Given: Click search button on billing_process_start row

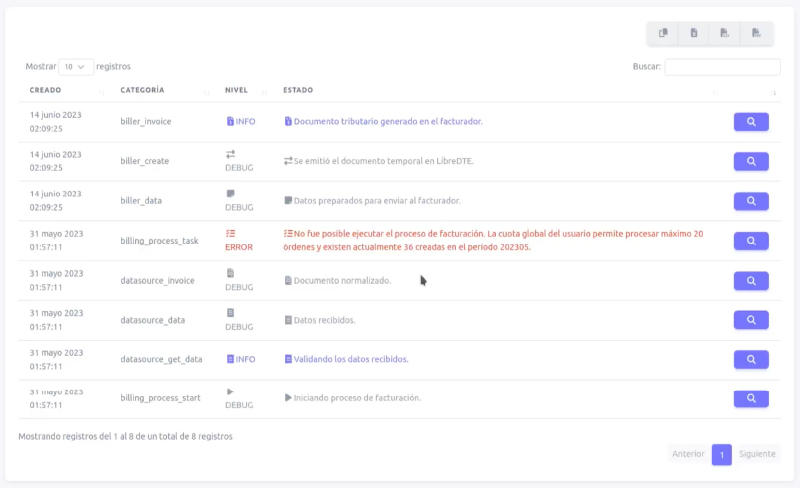Looking at the screenshot, I should point(751,398).
